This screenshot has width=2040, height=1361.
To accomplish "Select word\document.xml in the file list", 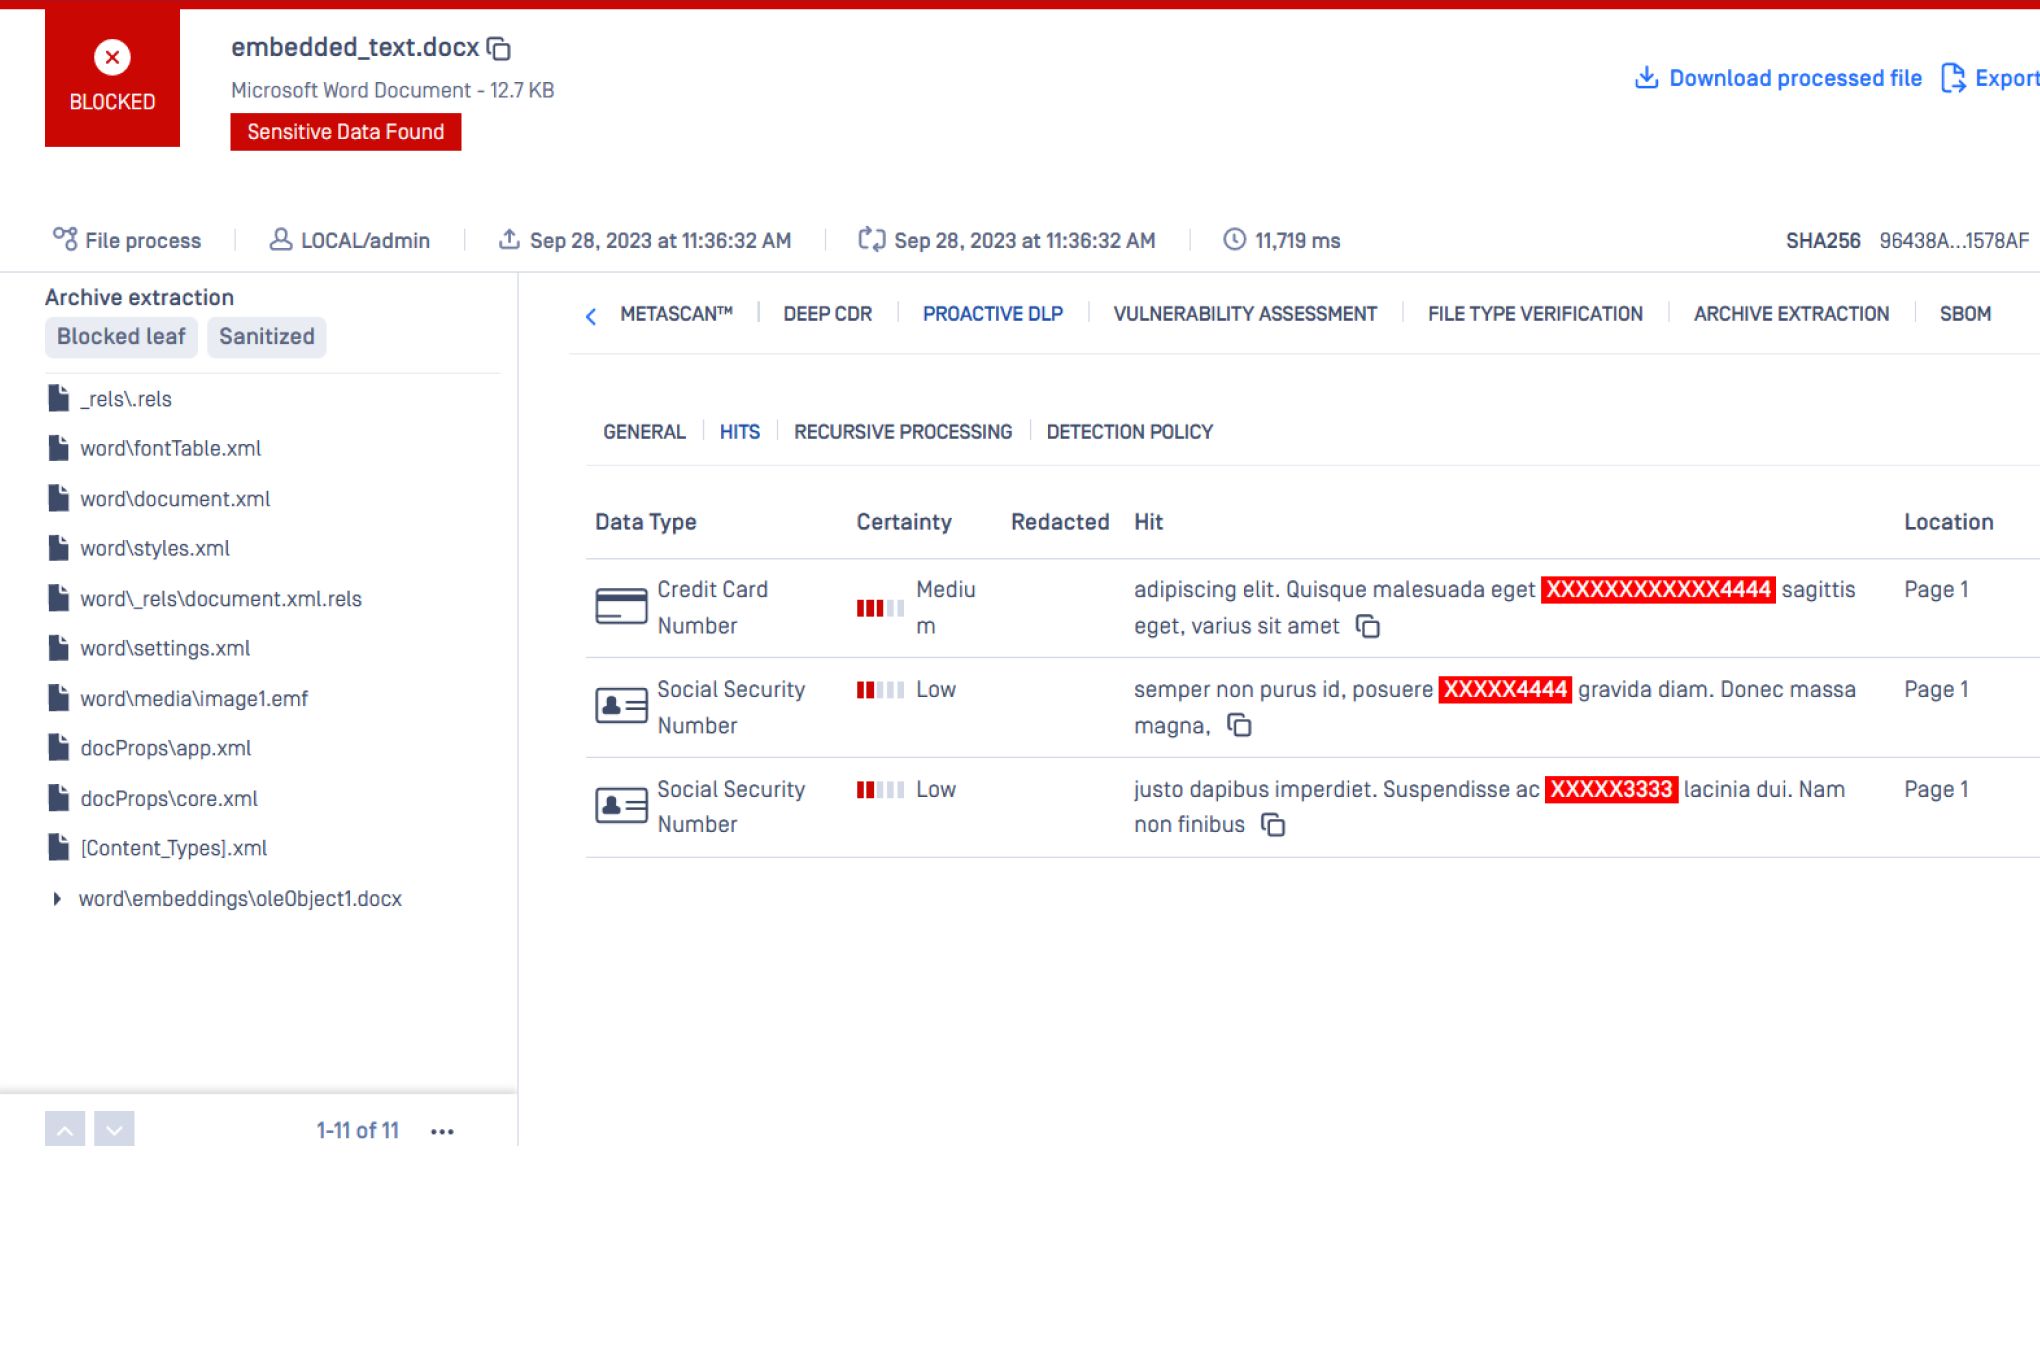I will (175, 499).
